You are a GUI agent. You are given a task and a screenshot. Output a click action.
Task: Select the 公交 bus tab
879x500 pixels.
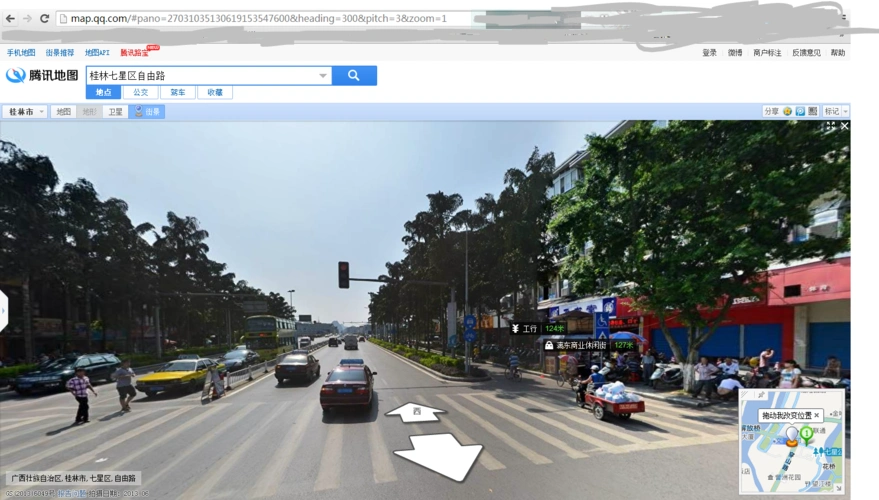(x=141, y=92)
